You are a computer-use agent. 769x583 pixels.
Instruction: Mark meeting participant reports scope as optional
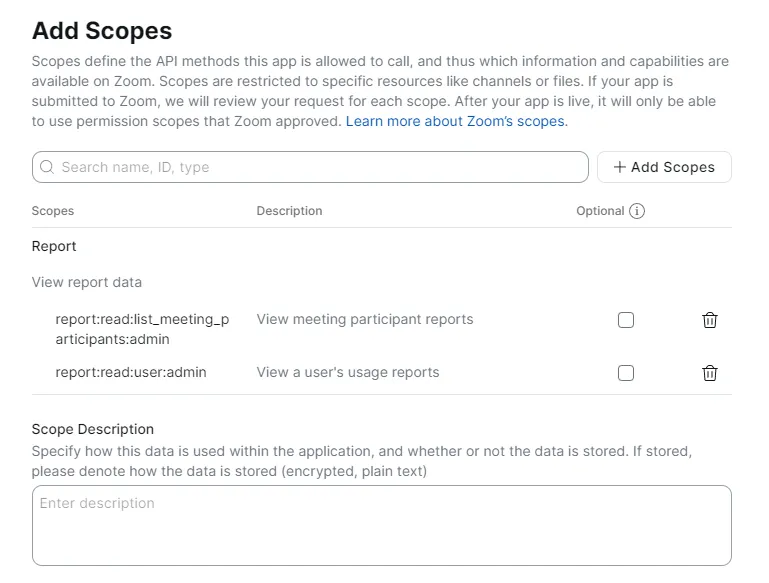tap(626, 320)
